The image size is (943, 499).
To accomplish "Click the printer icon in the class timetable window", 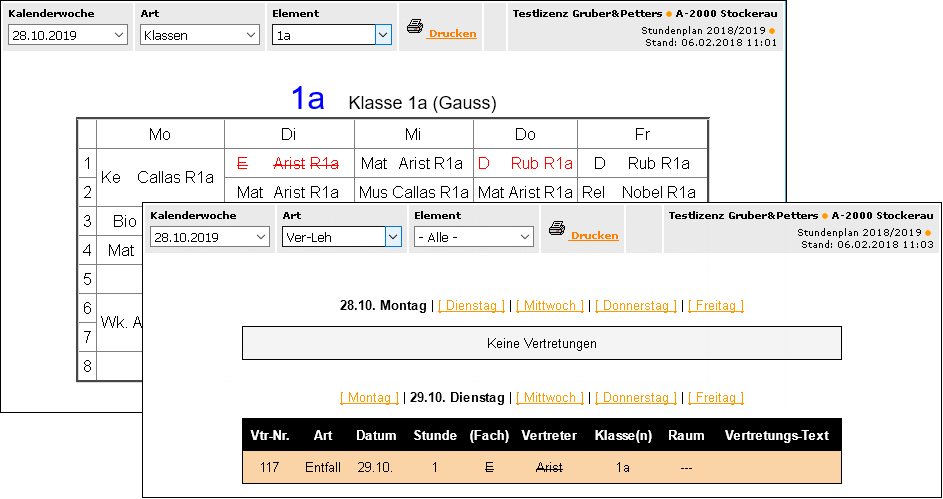I will (x=415, y=27).
